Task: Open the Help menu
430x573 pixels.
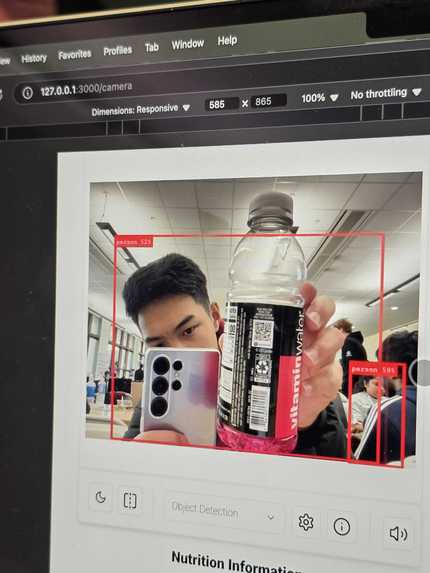Action: pos(227,40)
